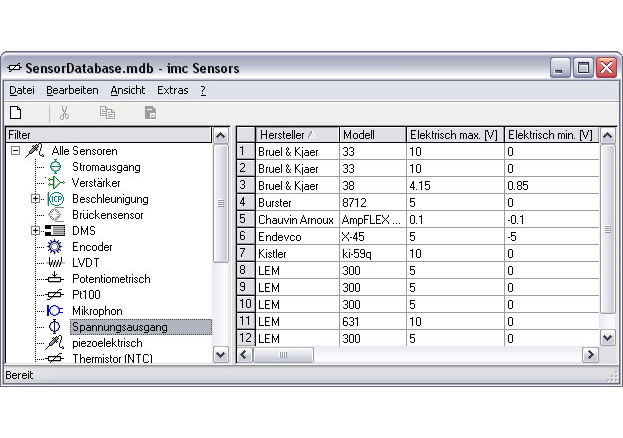Click the Endevco manufacturer cell
The height and width of the screenshot is (438, 623).
click(x=298, y=237)
